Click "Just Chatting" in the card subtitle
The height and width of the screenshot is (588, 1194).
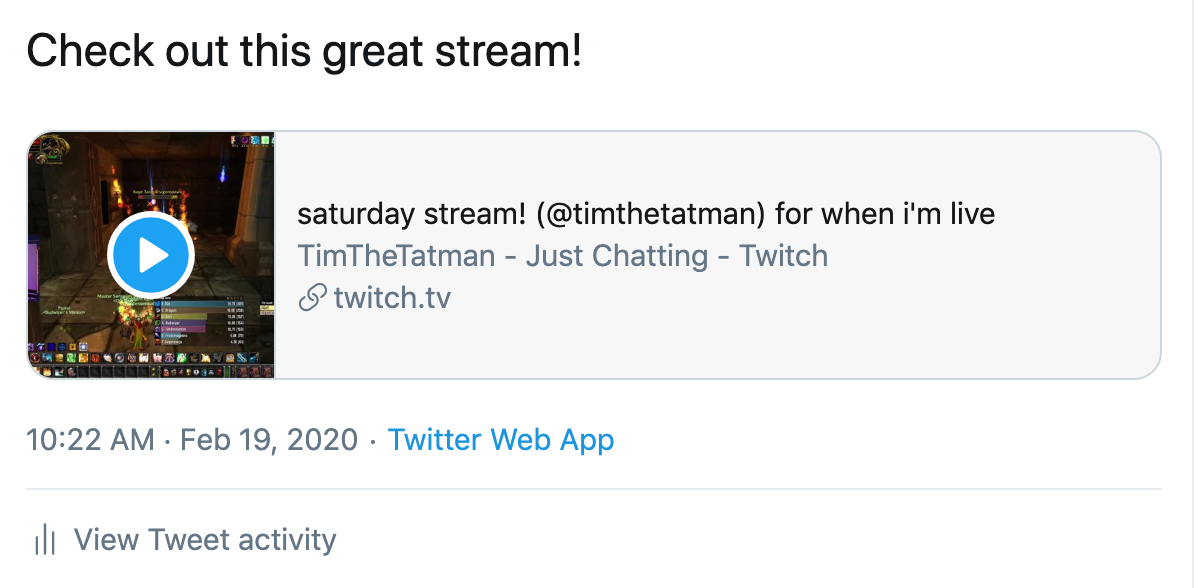[616, 256]
